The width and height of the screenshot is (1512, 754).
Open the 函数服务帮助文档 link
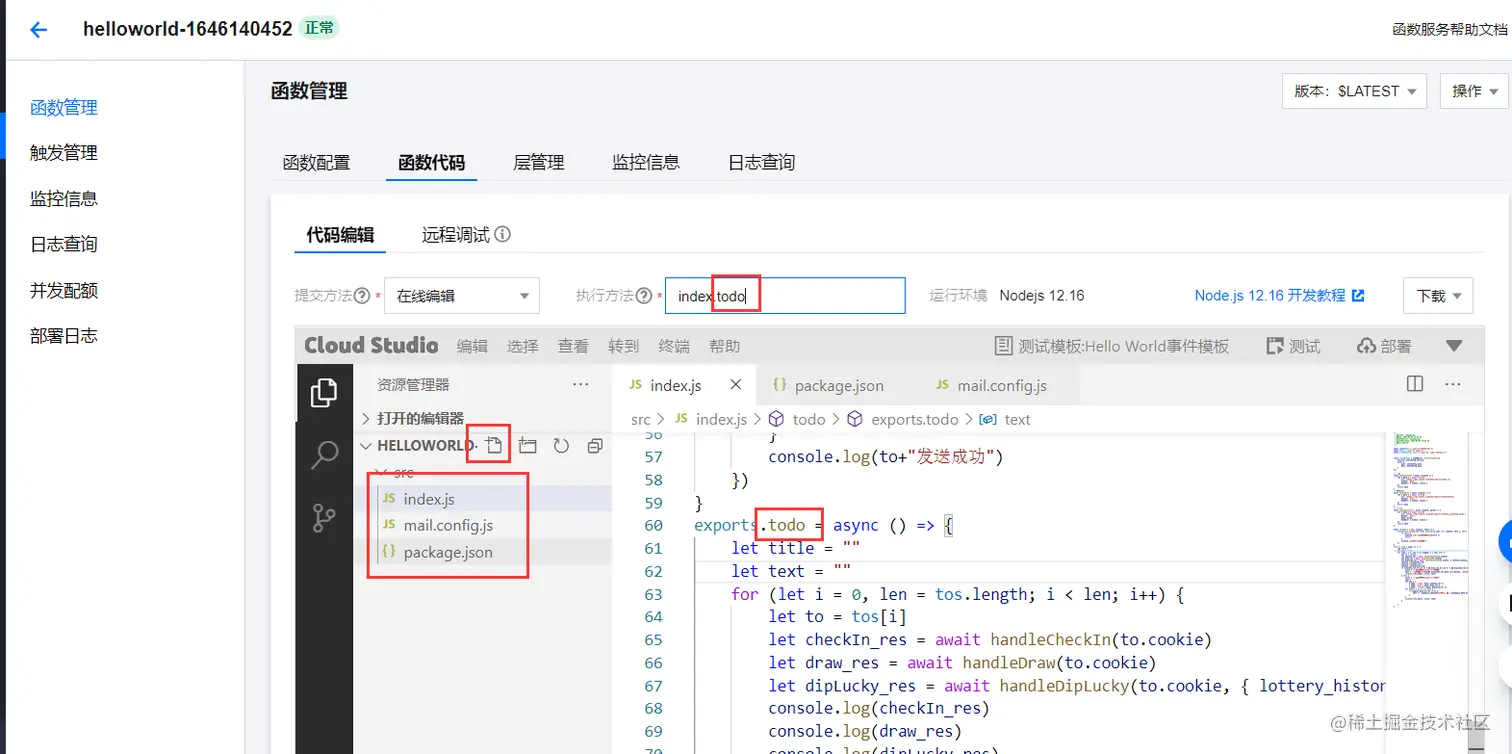[x=1450, y=30]
